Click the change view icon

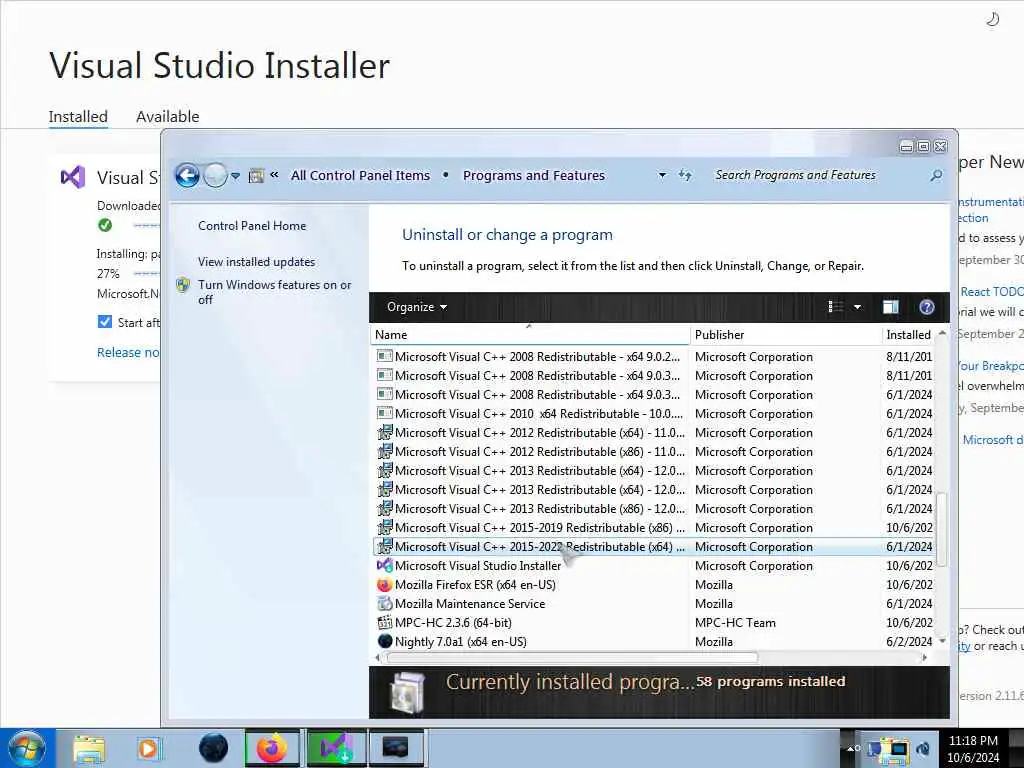tap(835, 307)
